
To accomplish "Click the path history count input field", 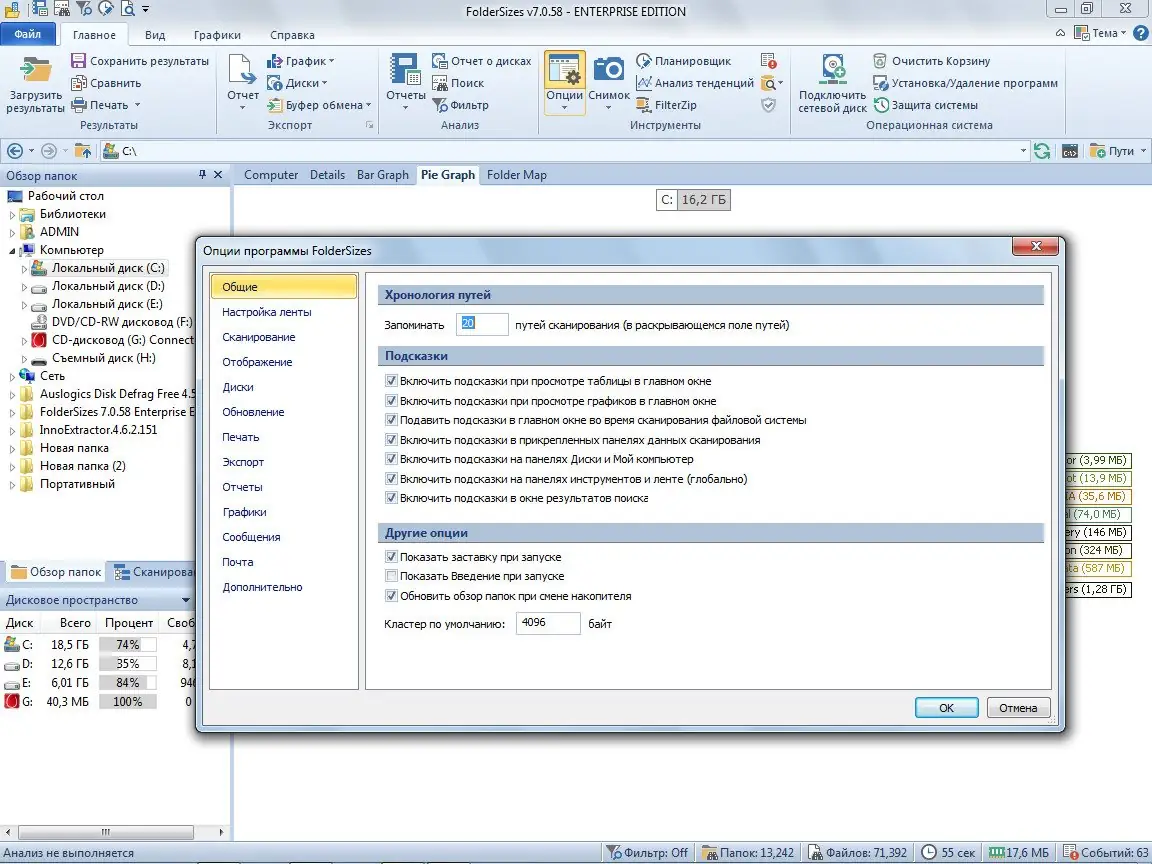I will click(482, 324).
